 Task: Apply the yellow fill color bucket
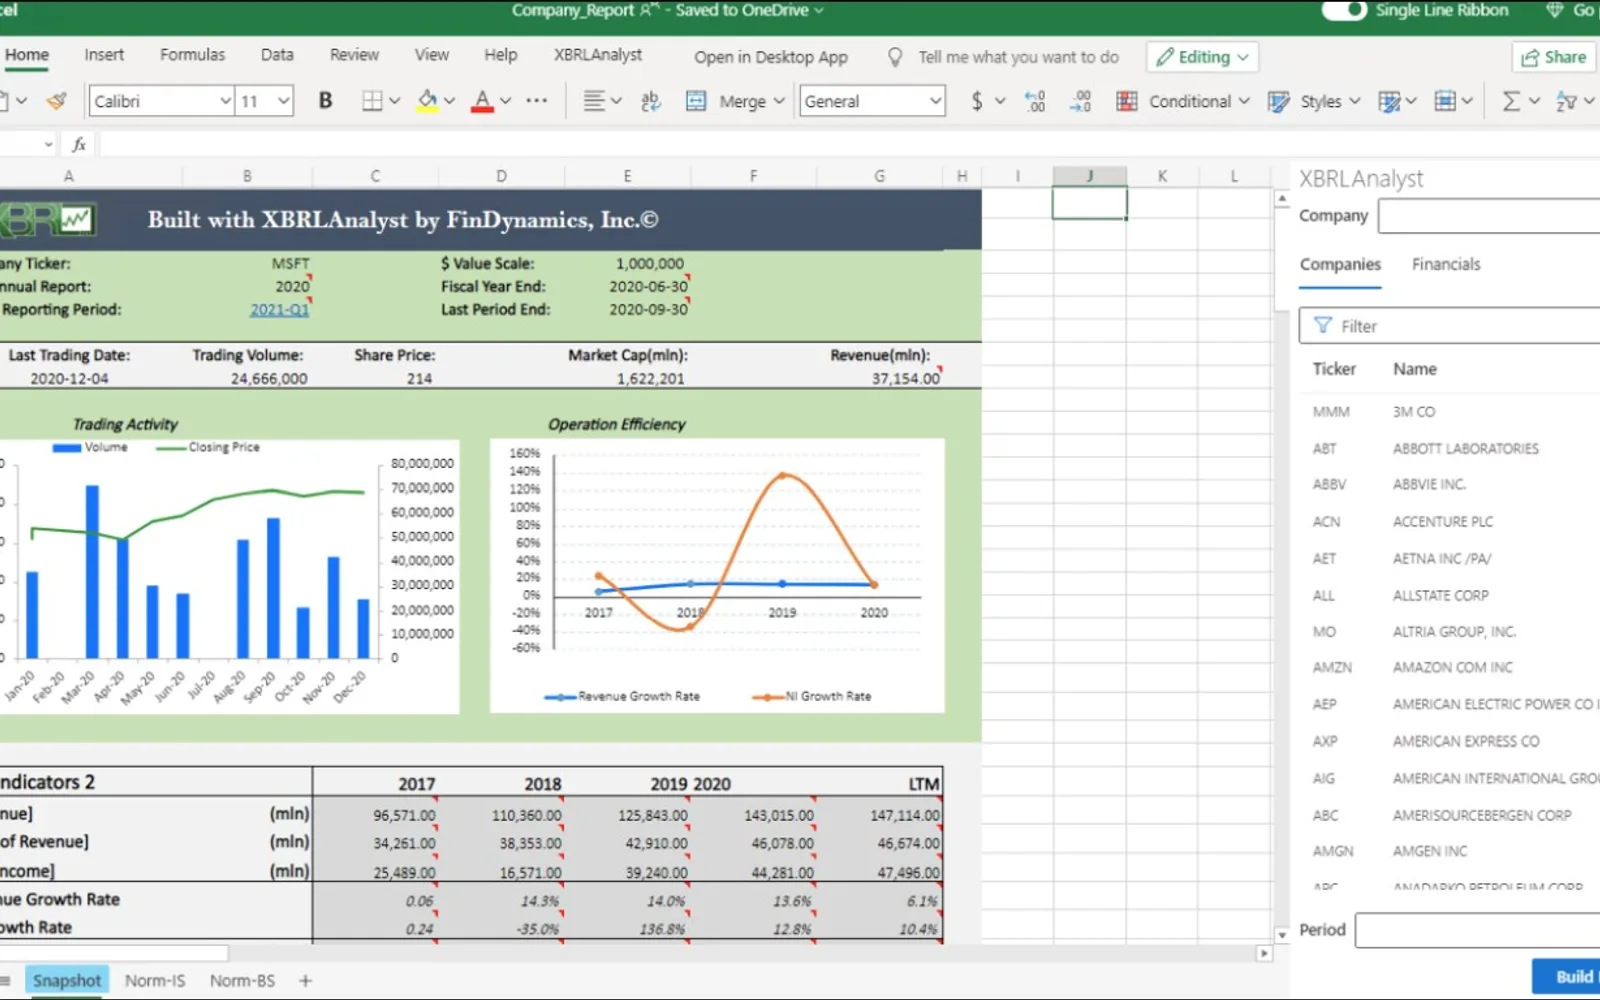tap(427, 101)
